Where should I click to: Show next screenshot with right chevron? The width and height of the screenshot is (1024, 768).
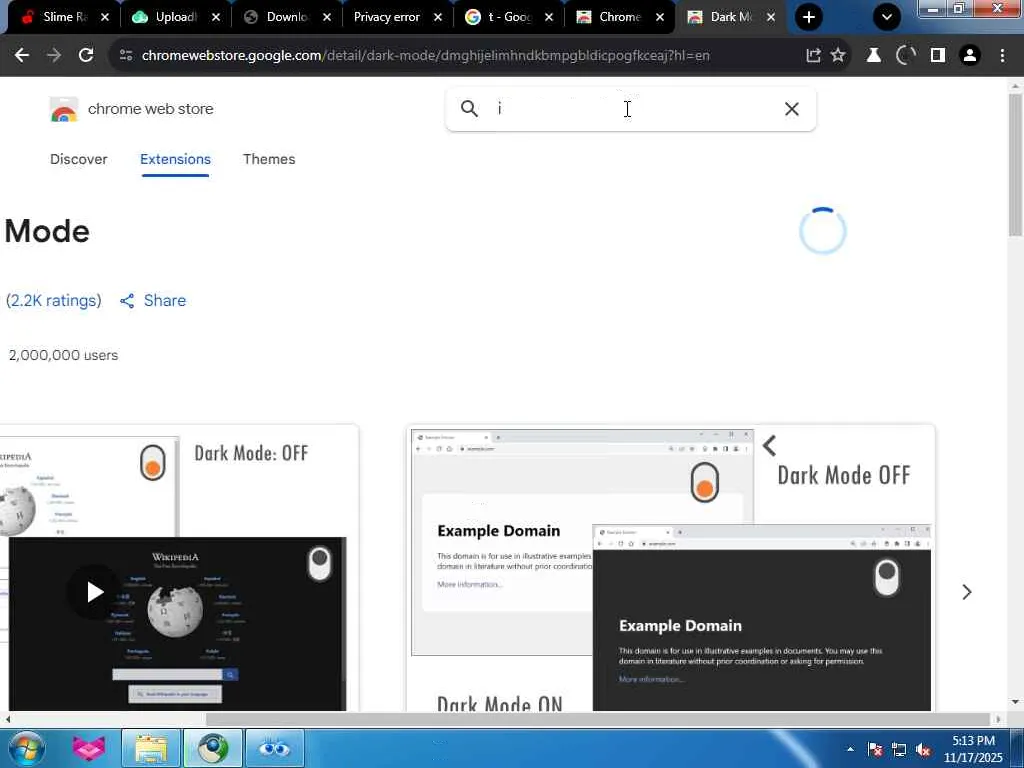coord(967,592)
